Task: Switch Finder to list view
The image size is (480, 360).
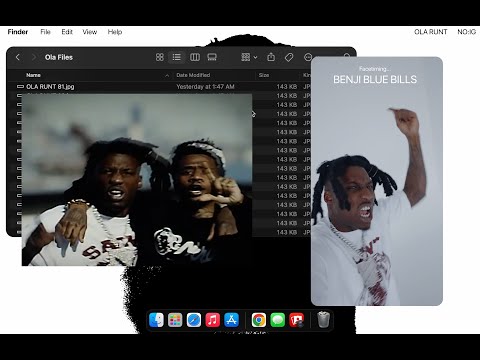Action: pyautogui.click(x=177, y=57)
